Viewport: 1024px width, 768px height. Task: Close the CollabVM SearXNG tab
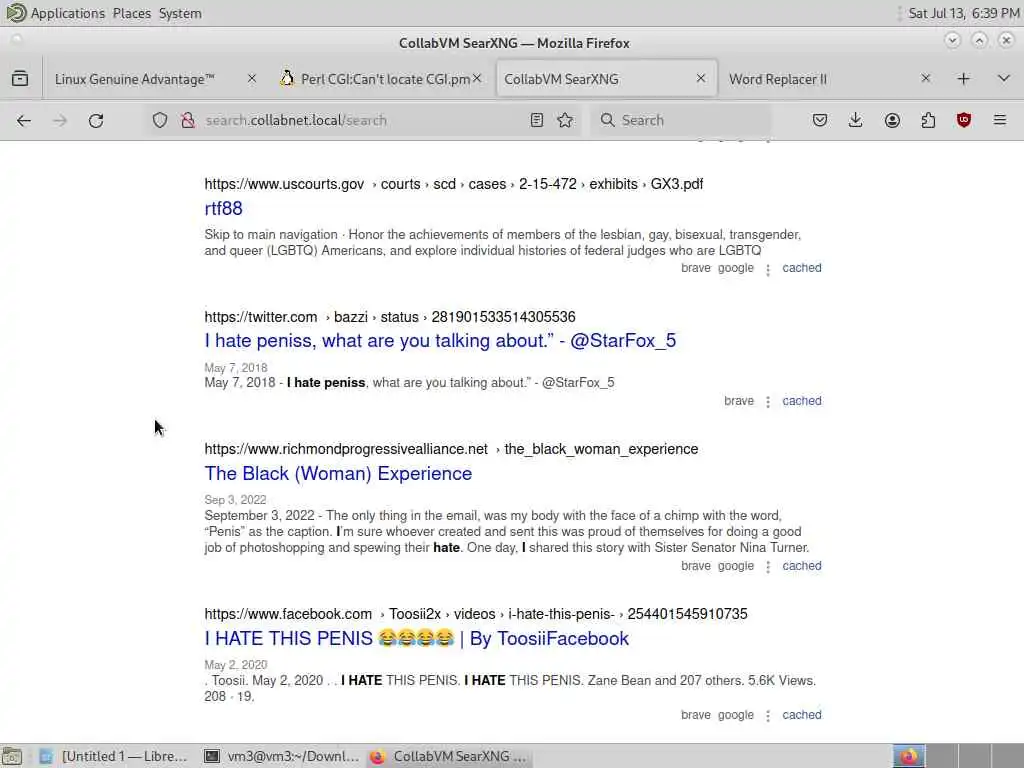pyautogui.click(x=701, y=78)
